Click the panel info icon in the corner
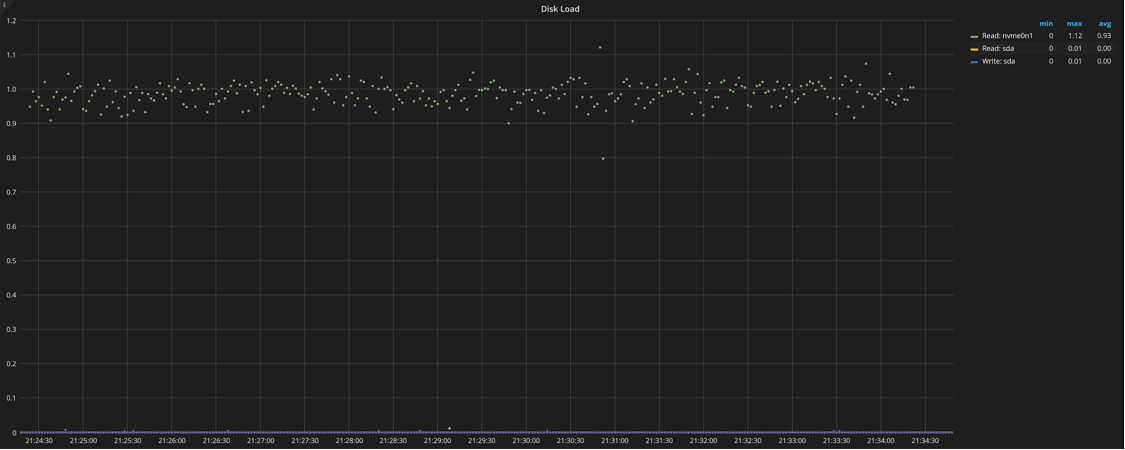 pyautogui.click(x=4, y=4)
